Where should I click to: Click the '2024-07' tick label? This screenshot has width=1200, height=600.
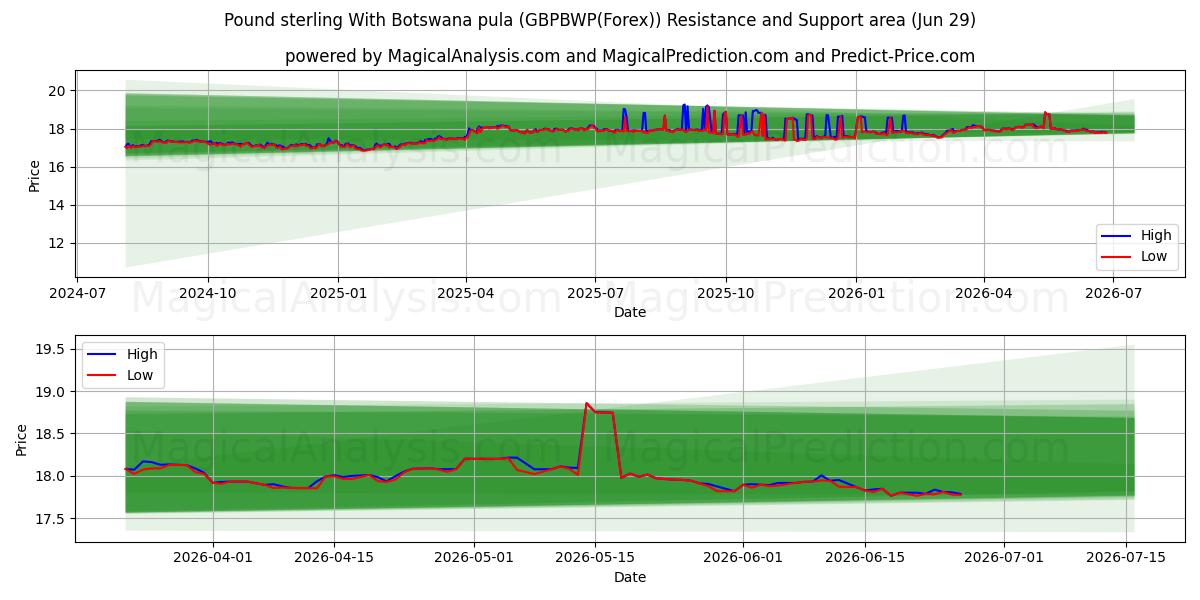click(78, 293)
